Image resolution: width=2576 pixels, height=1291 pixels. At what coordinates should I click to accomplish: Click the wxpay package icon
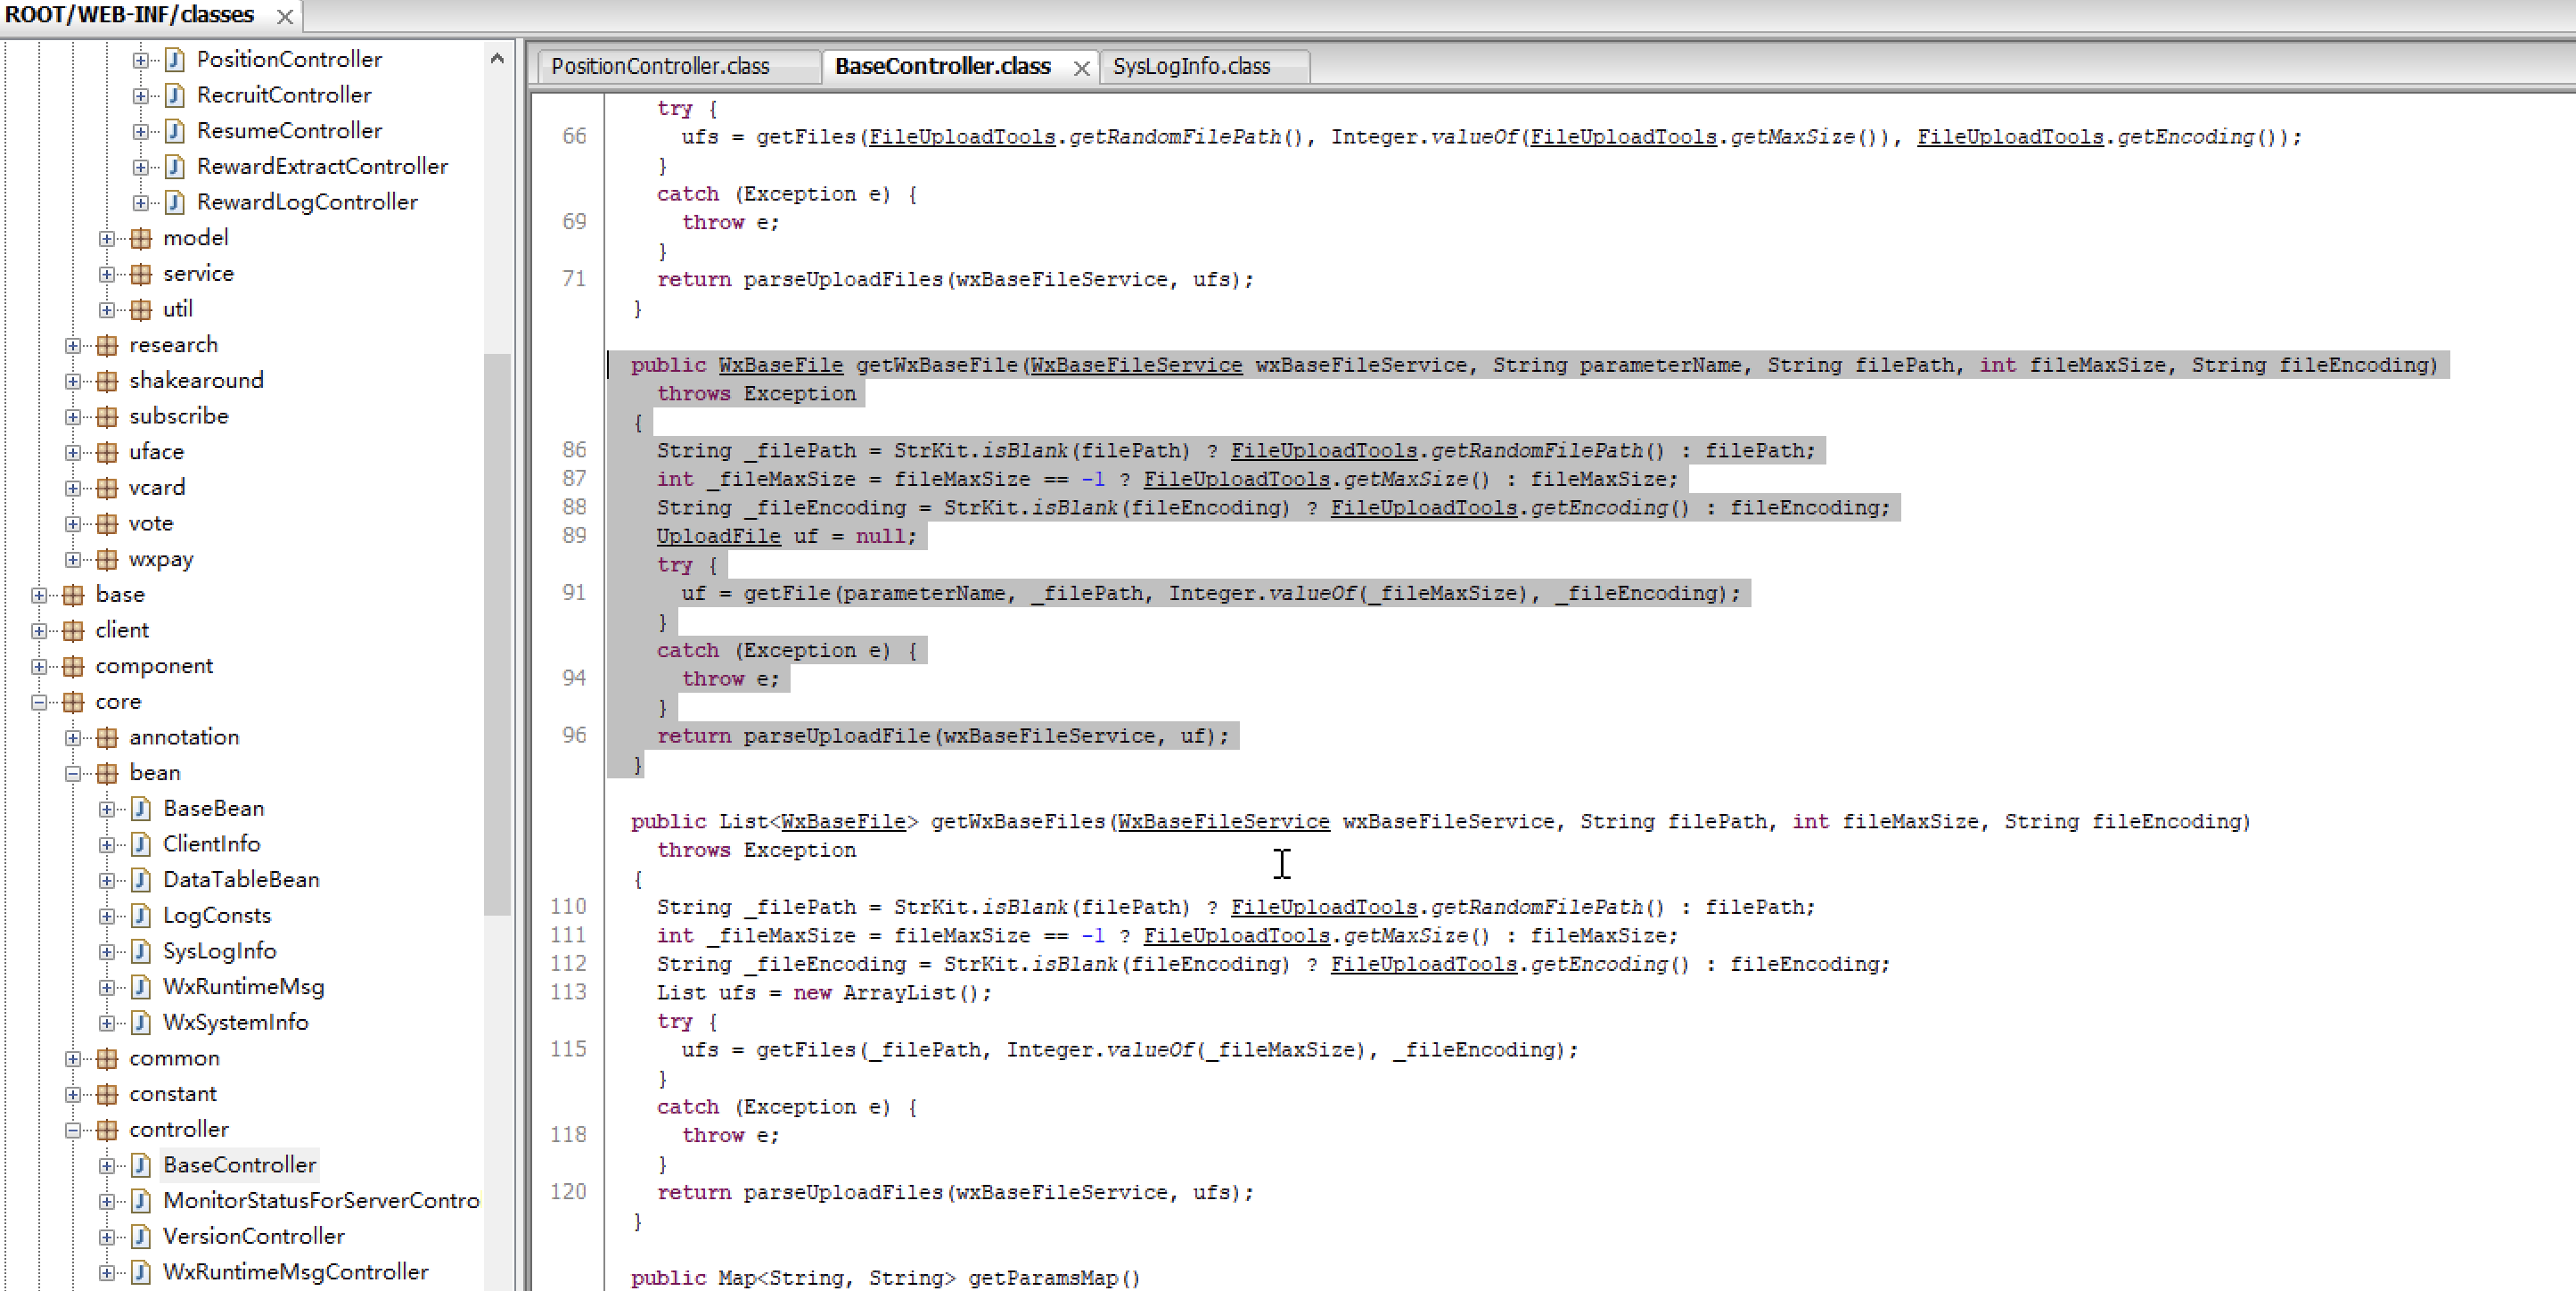point(107,559)
